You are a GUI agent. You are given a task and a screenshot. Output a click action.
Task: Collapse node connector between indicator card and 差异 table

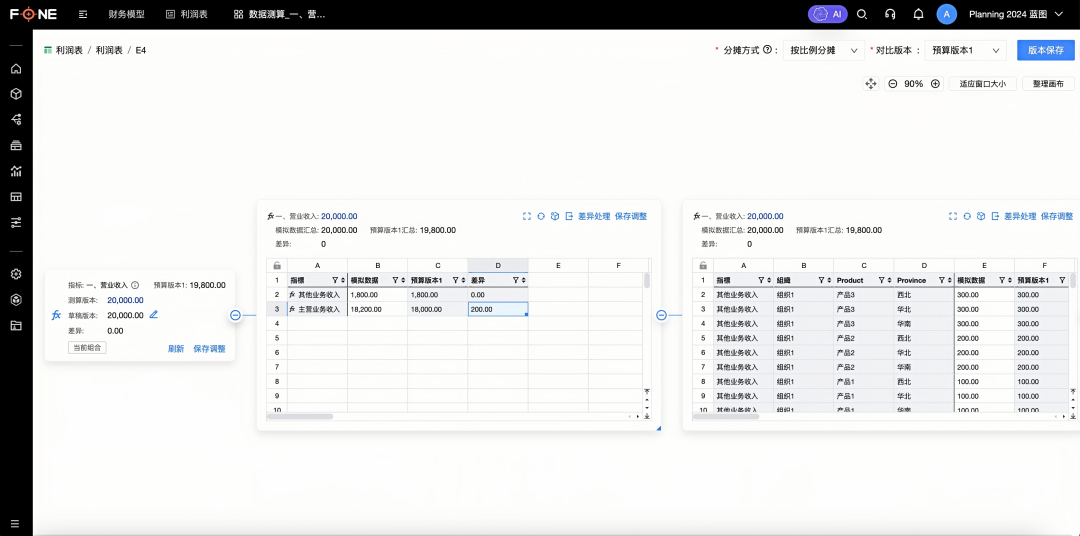pyautogui.click(x=235, y=315)
